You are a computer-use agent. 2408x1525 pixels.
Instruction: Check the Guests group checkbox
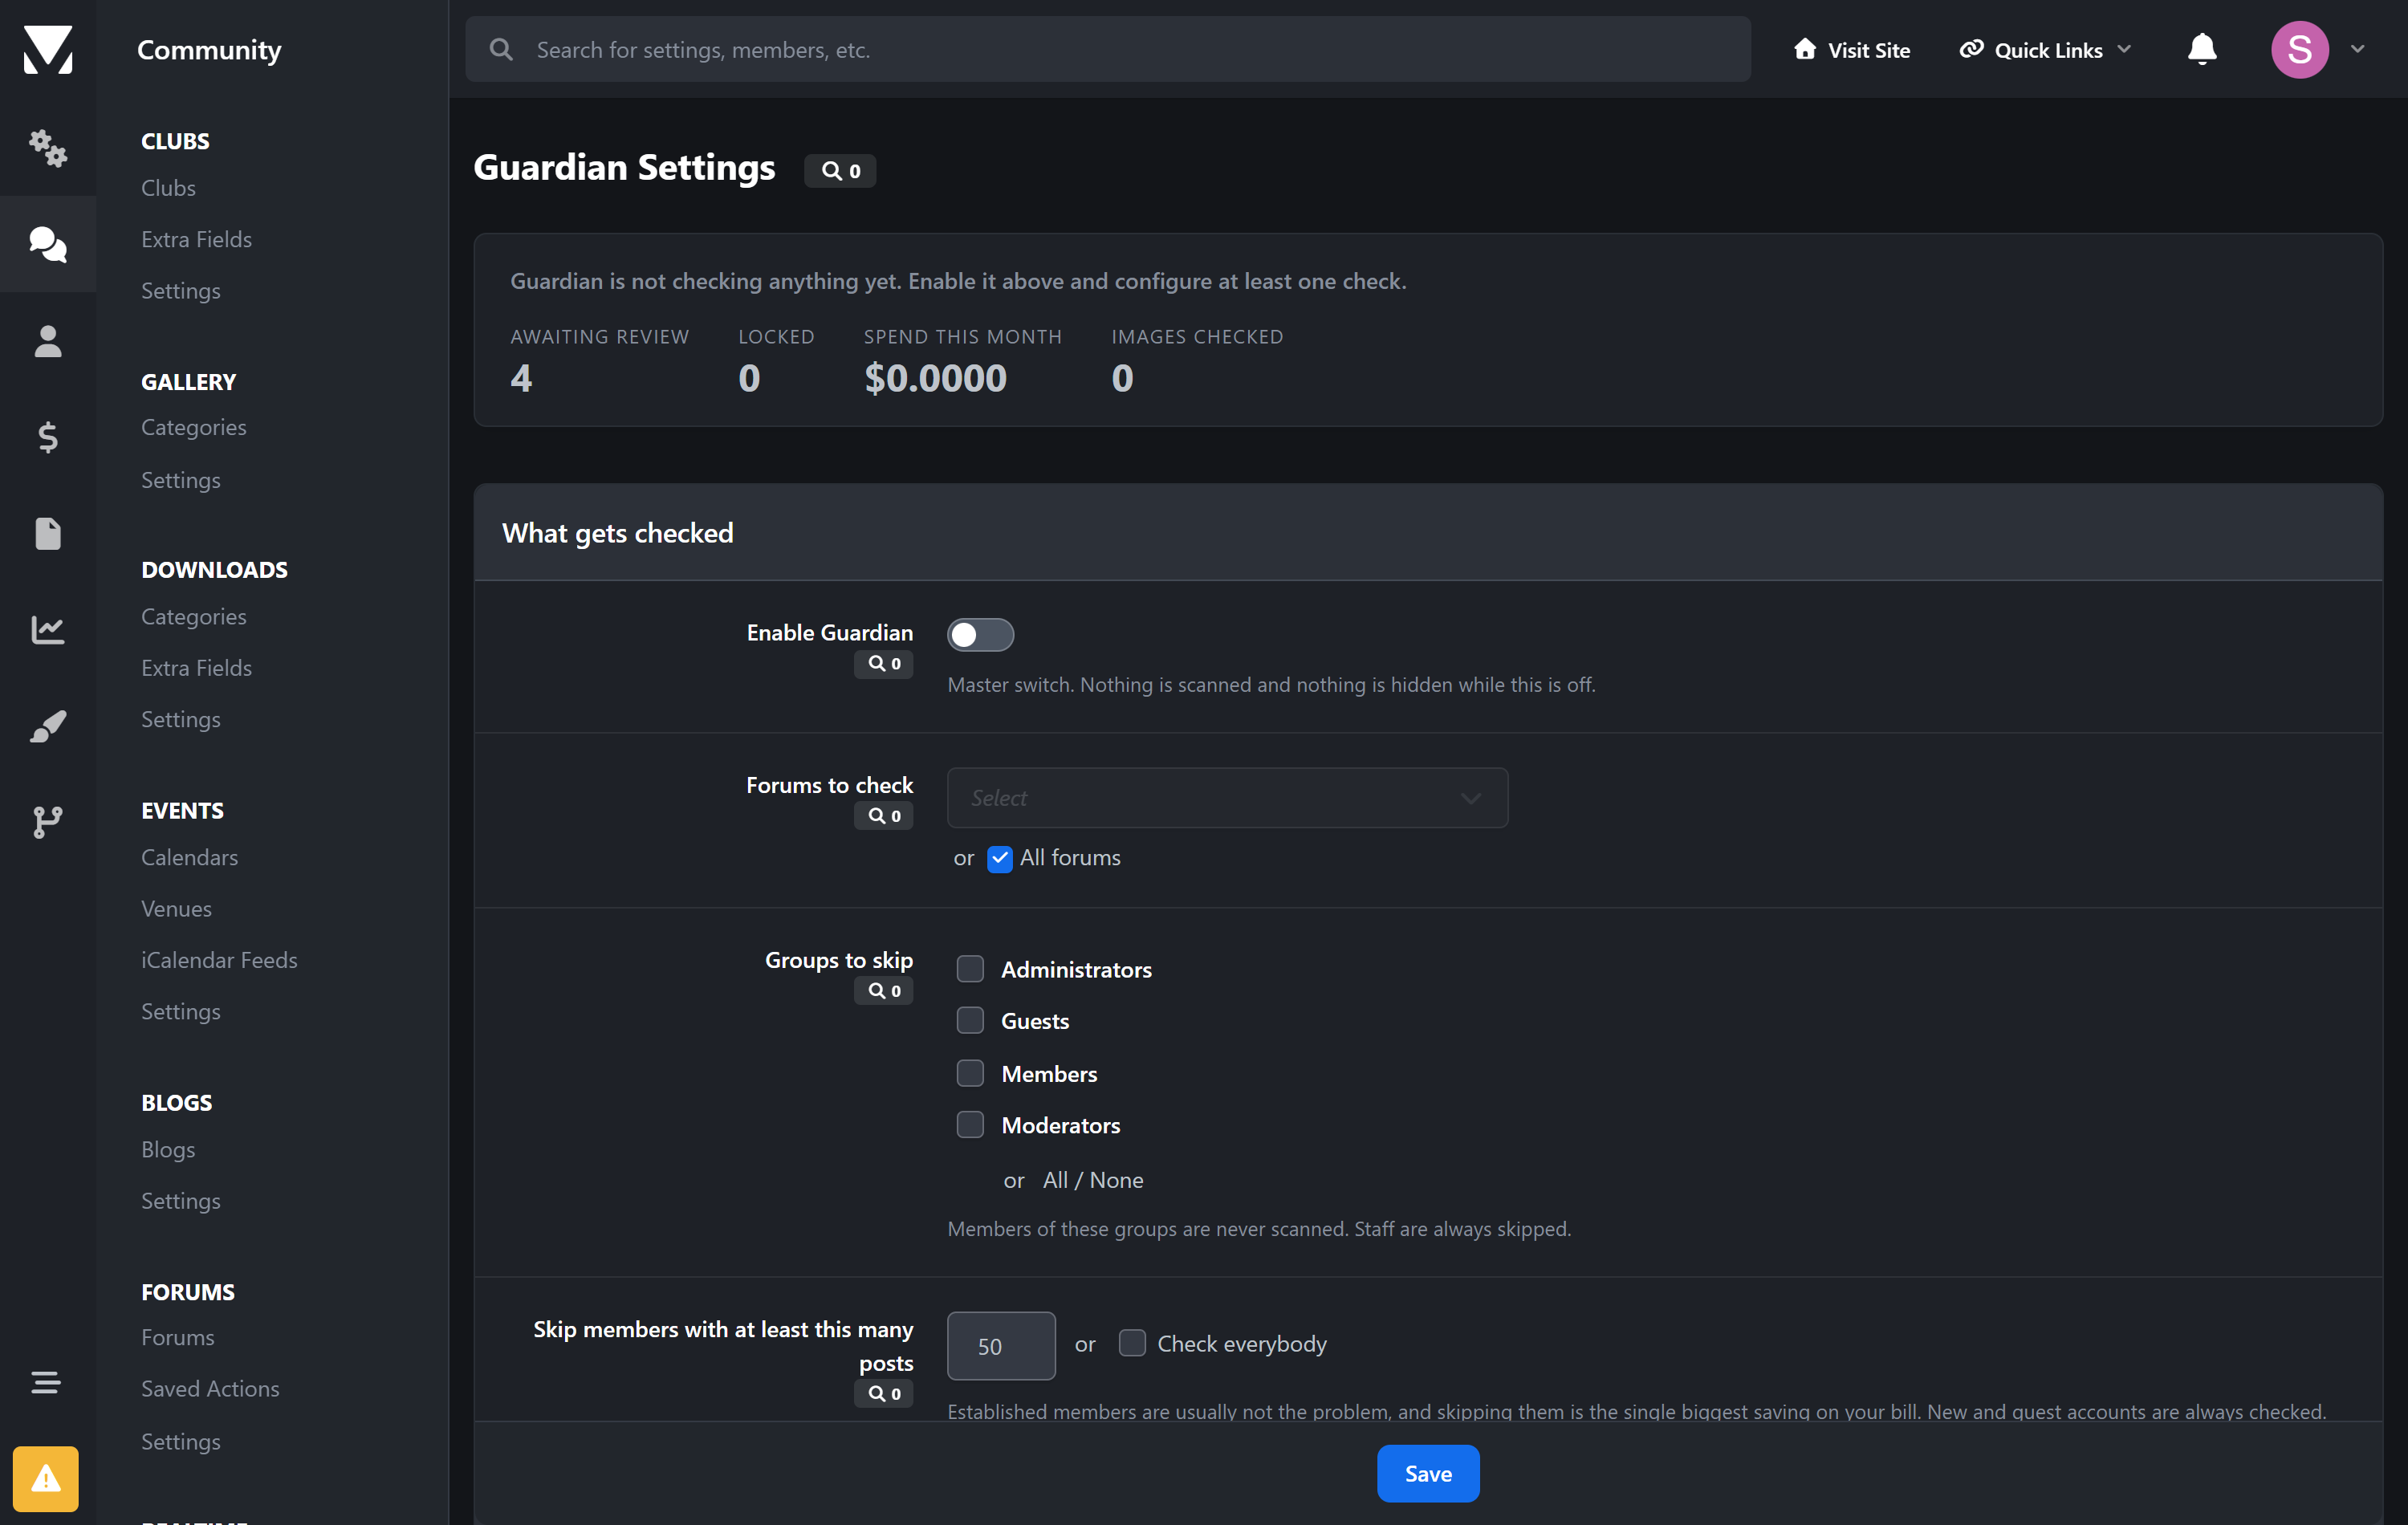970,1021
